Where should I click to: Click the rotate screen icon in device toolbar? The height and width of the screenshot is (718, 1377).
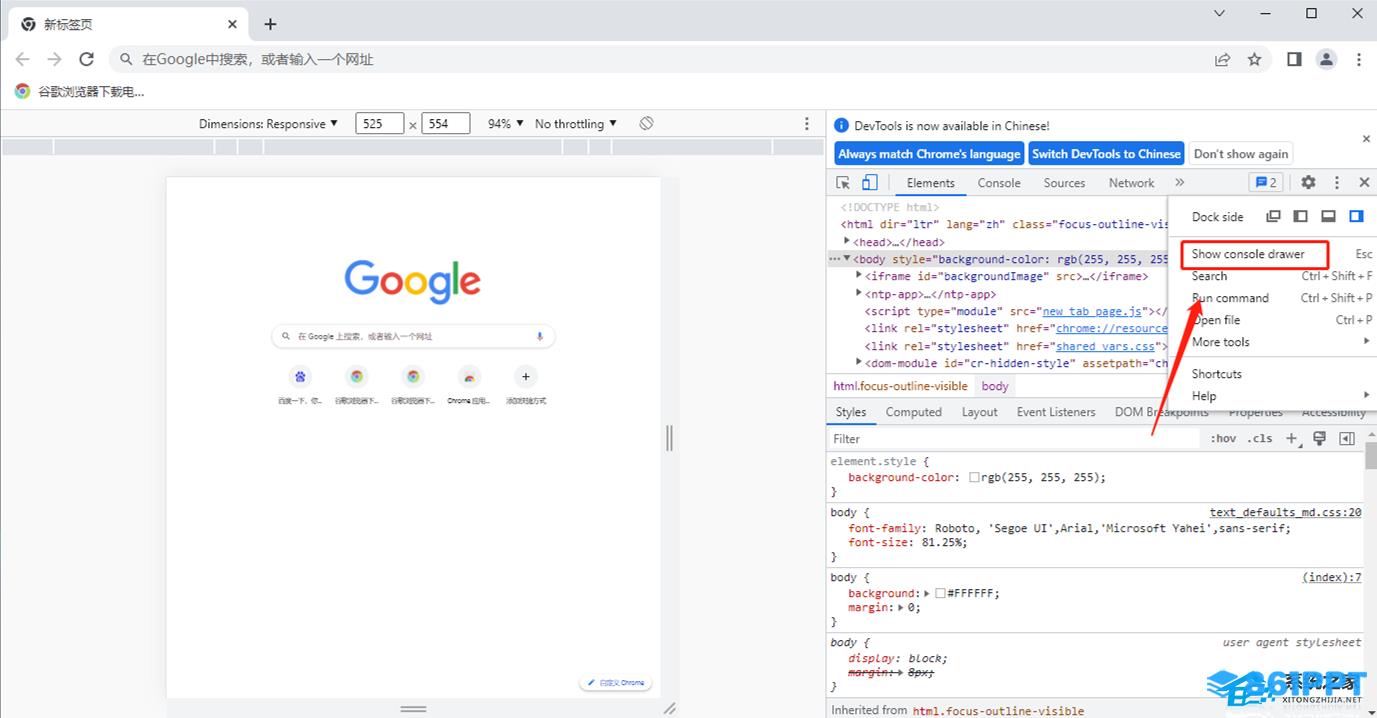(x=646, y=123)
